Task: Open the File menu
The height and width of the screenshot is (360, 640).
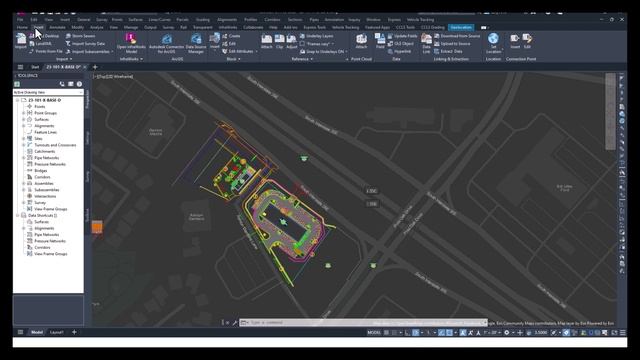Action: [20, 20]
